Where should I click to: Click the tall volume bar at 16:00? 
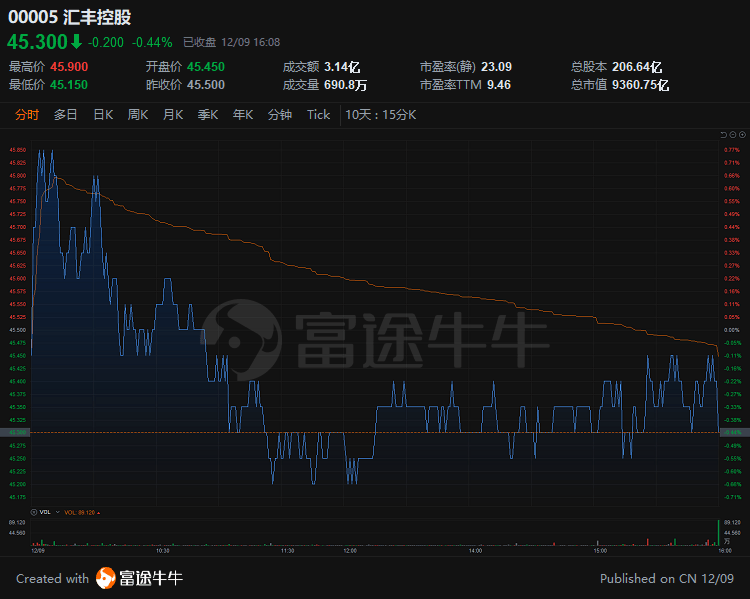click(717, 532)
